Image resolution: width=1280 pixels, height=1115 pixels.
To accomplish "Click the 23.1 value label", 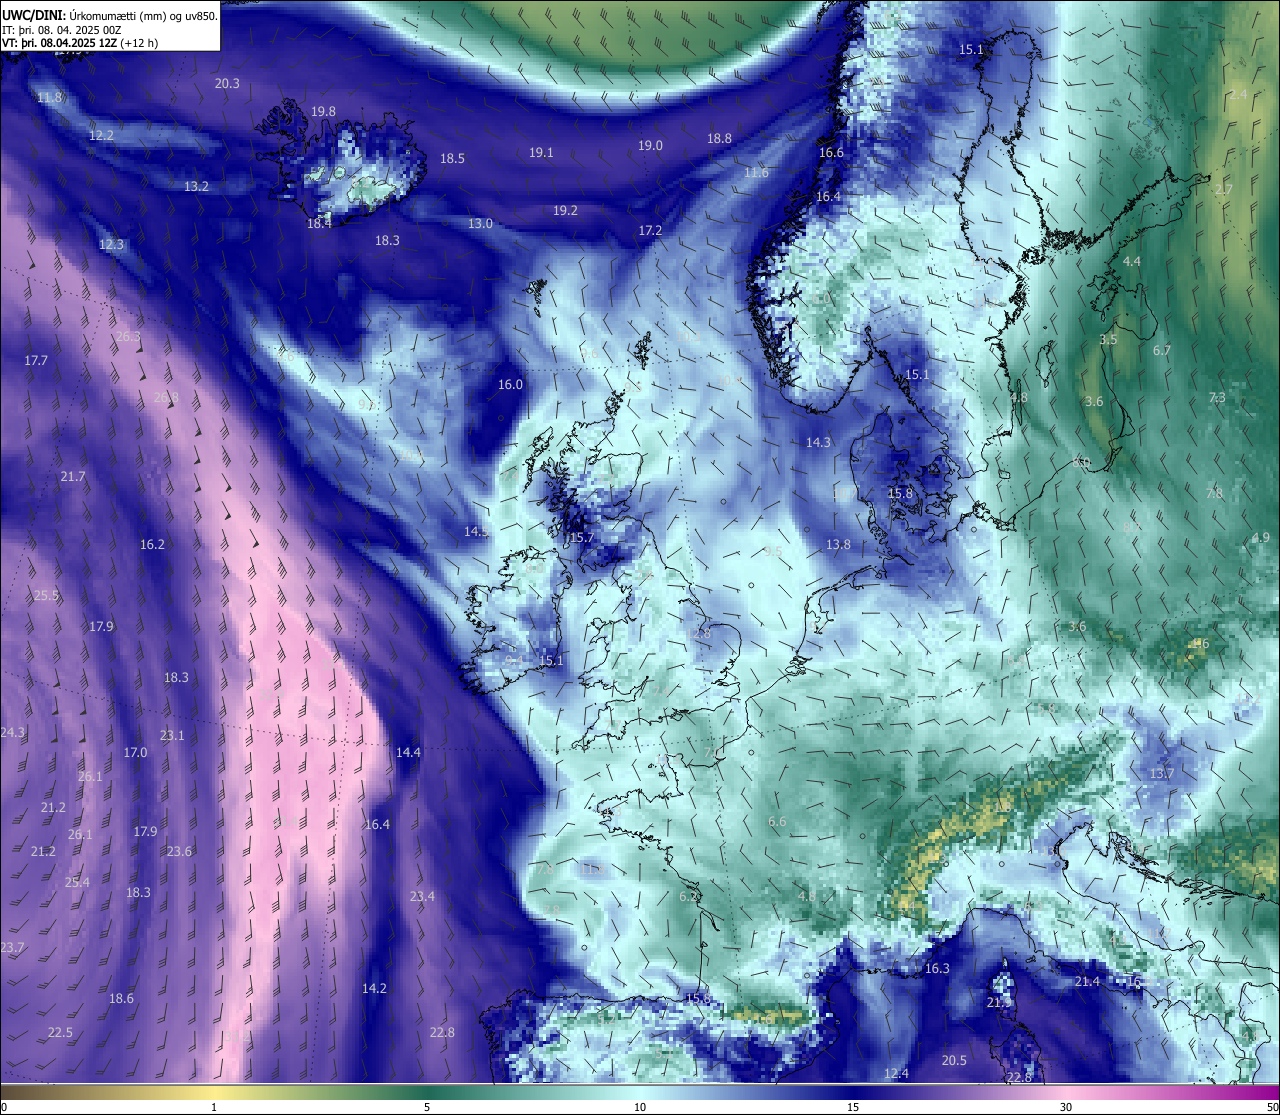I will [x=172, y=736].
